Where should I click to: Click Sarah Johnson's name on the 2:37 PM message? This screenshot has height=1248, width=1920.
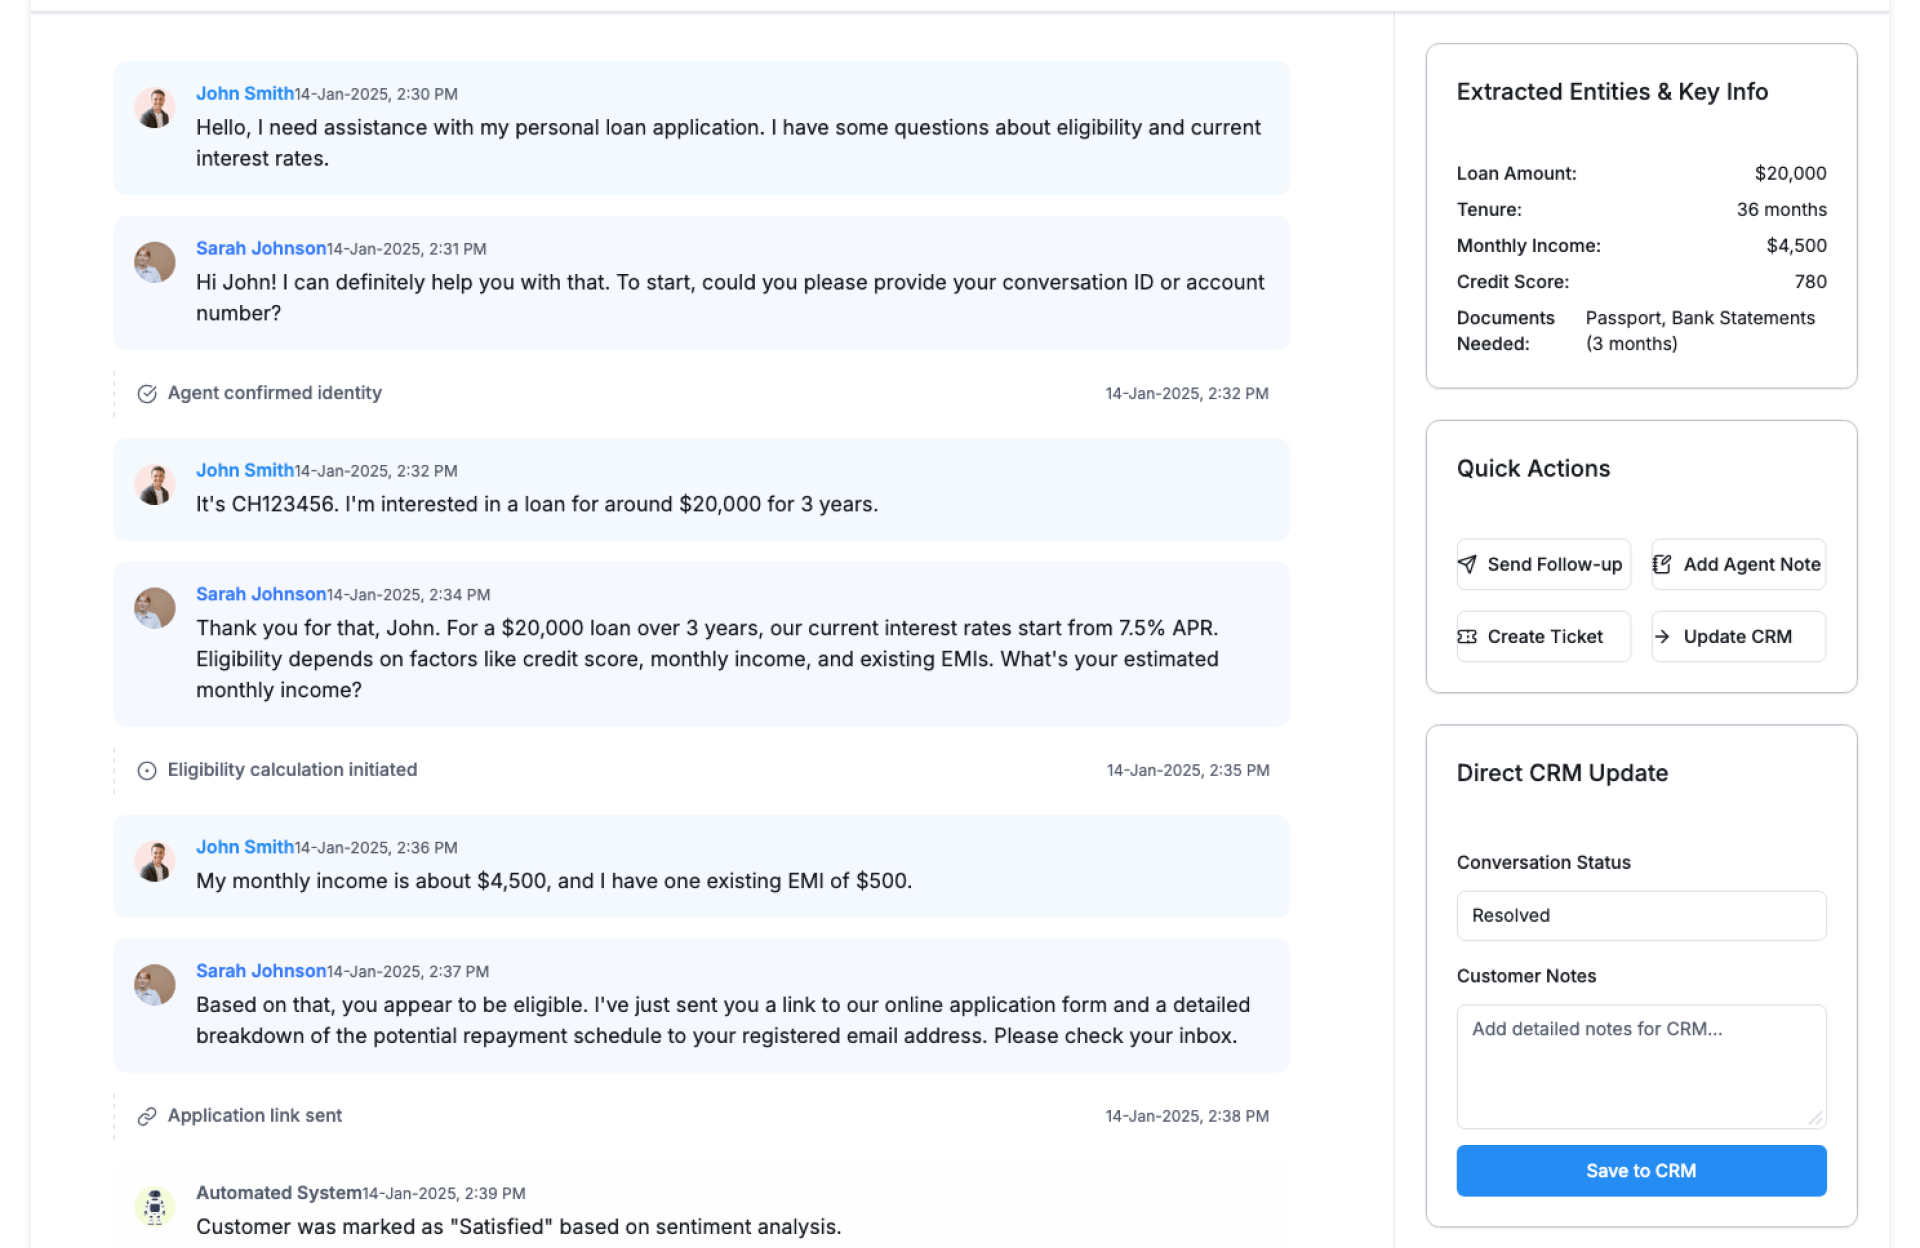coord(261,971)
